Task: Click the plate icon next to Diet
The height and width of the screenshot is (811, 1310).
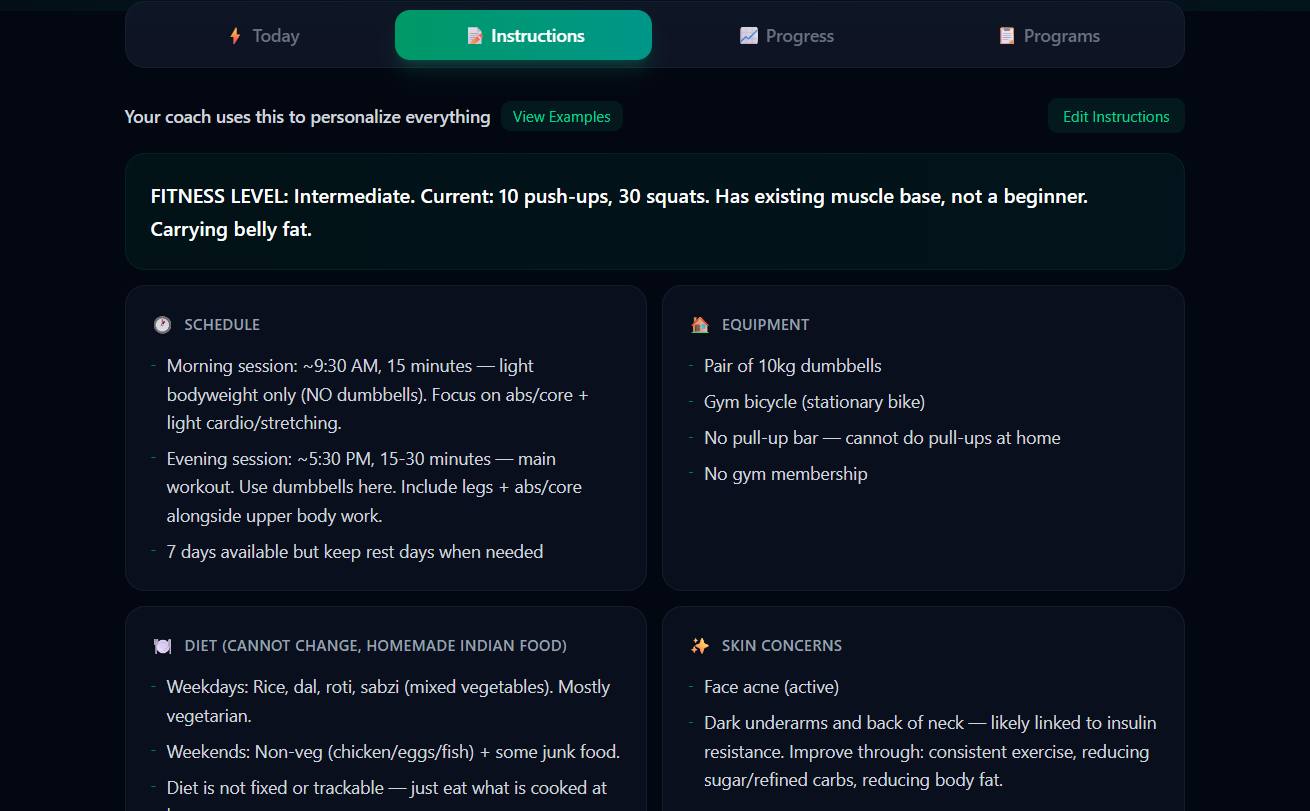Action: [x=162, y=646]
